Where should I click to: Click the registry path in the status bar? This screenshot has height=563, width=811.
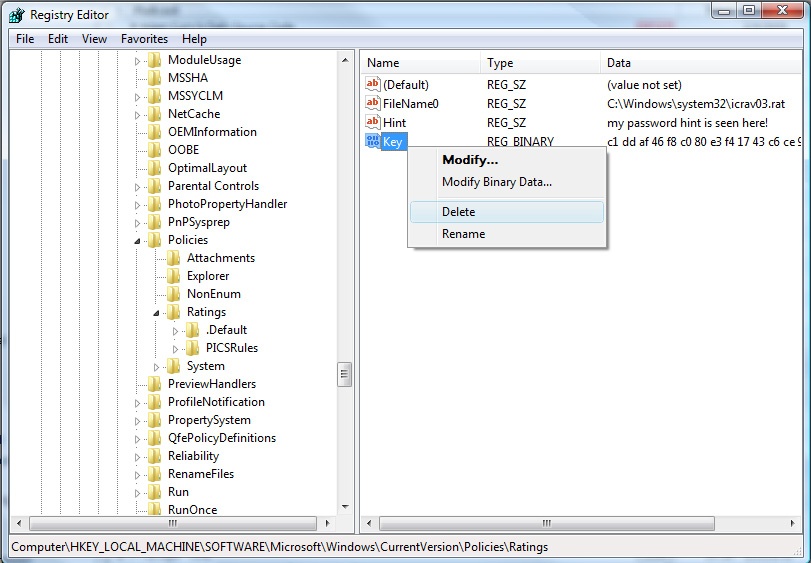pos(279,547)
